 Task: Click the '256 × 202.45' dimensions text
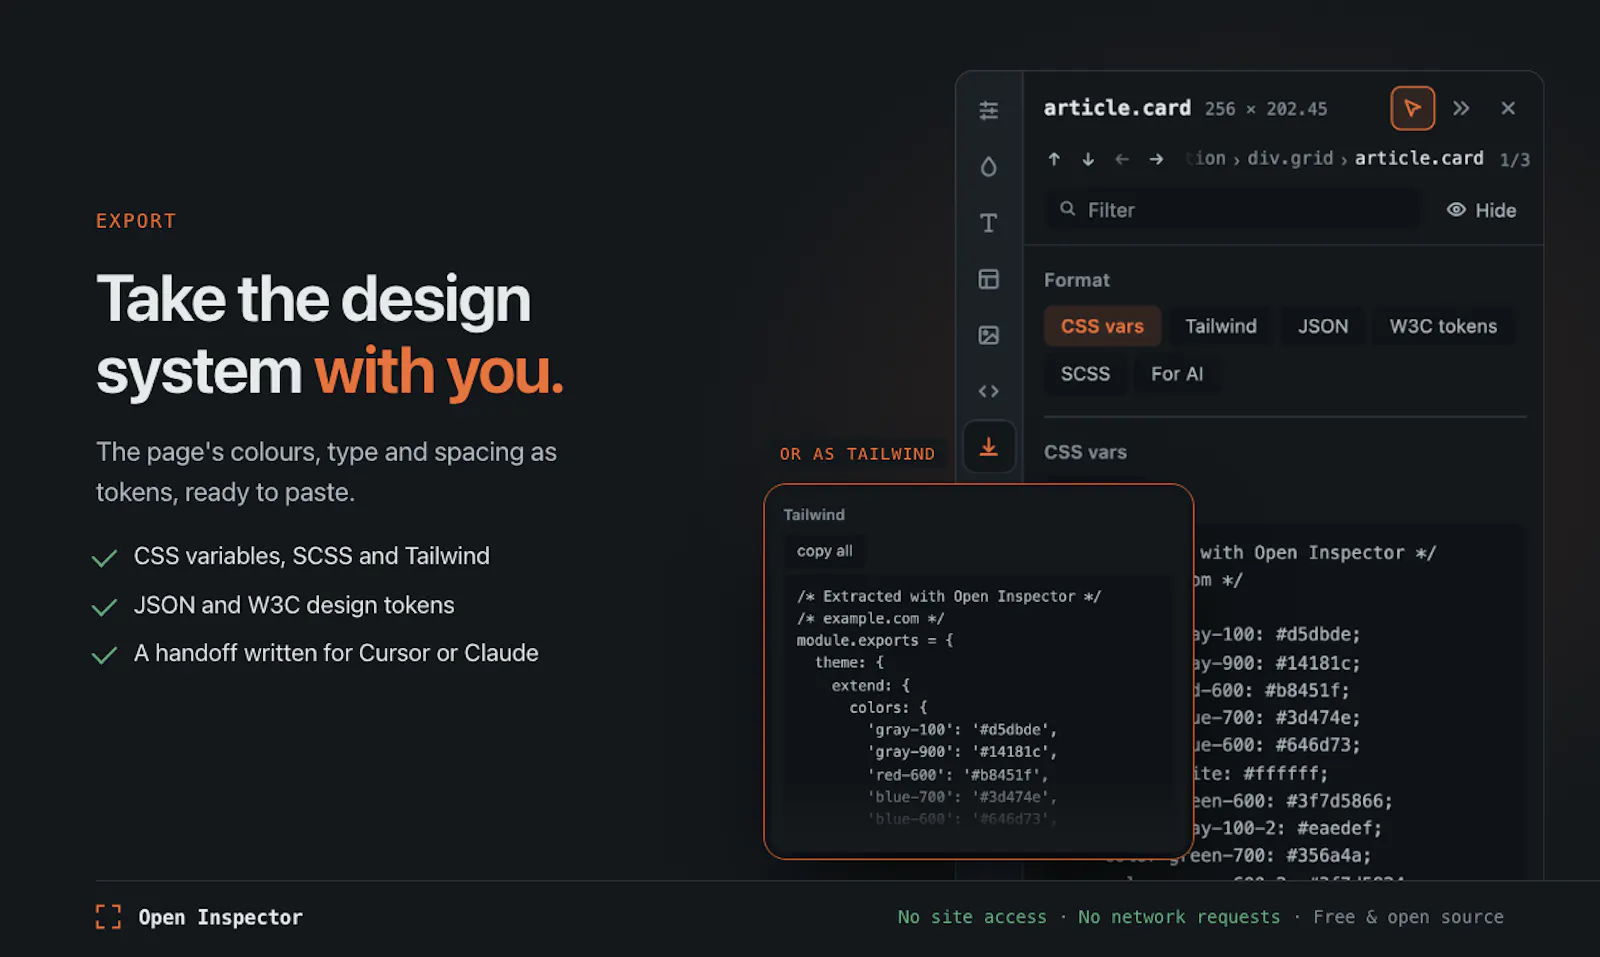1266,109
